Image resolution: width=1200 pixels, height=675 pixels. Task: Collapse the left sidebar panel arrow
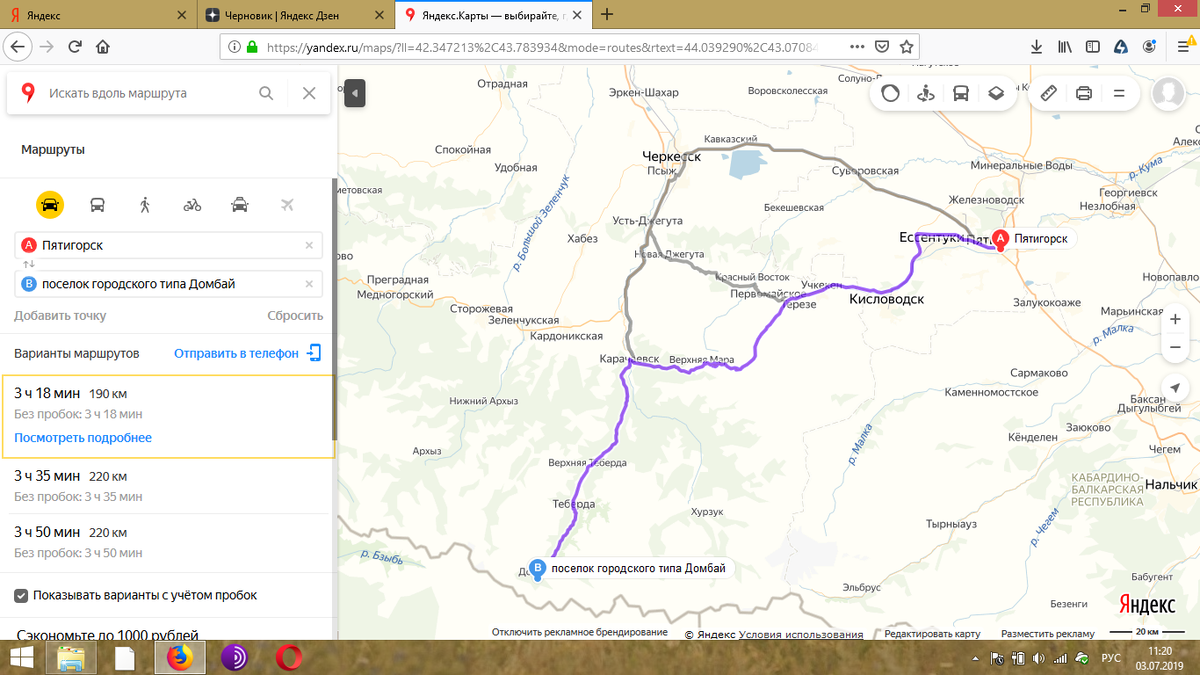click(355, 94)
